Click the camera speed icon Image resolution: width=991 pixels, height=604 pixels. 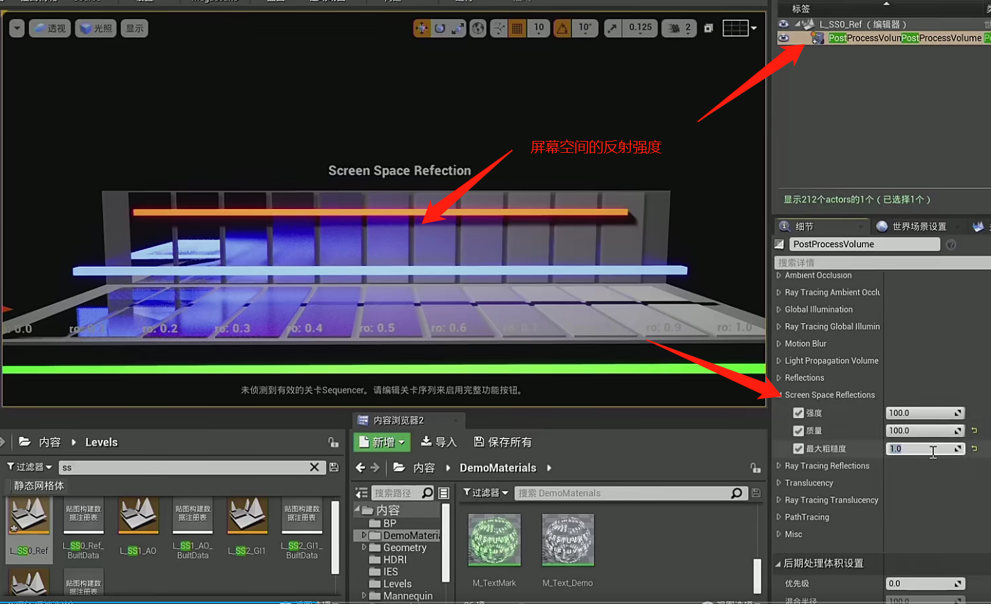[x=672, y=28]
